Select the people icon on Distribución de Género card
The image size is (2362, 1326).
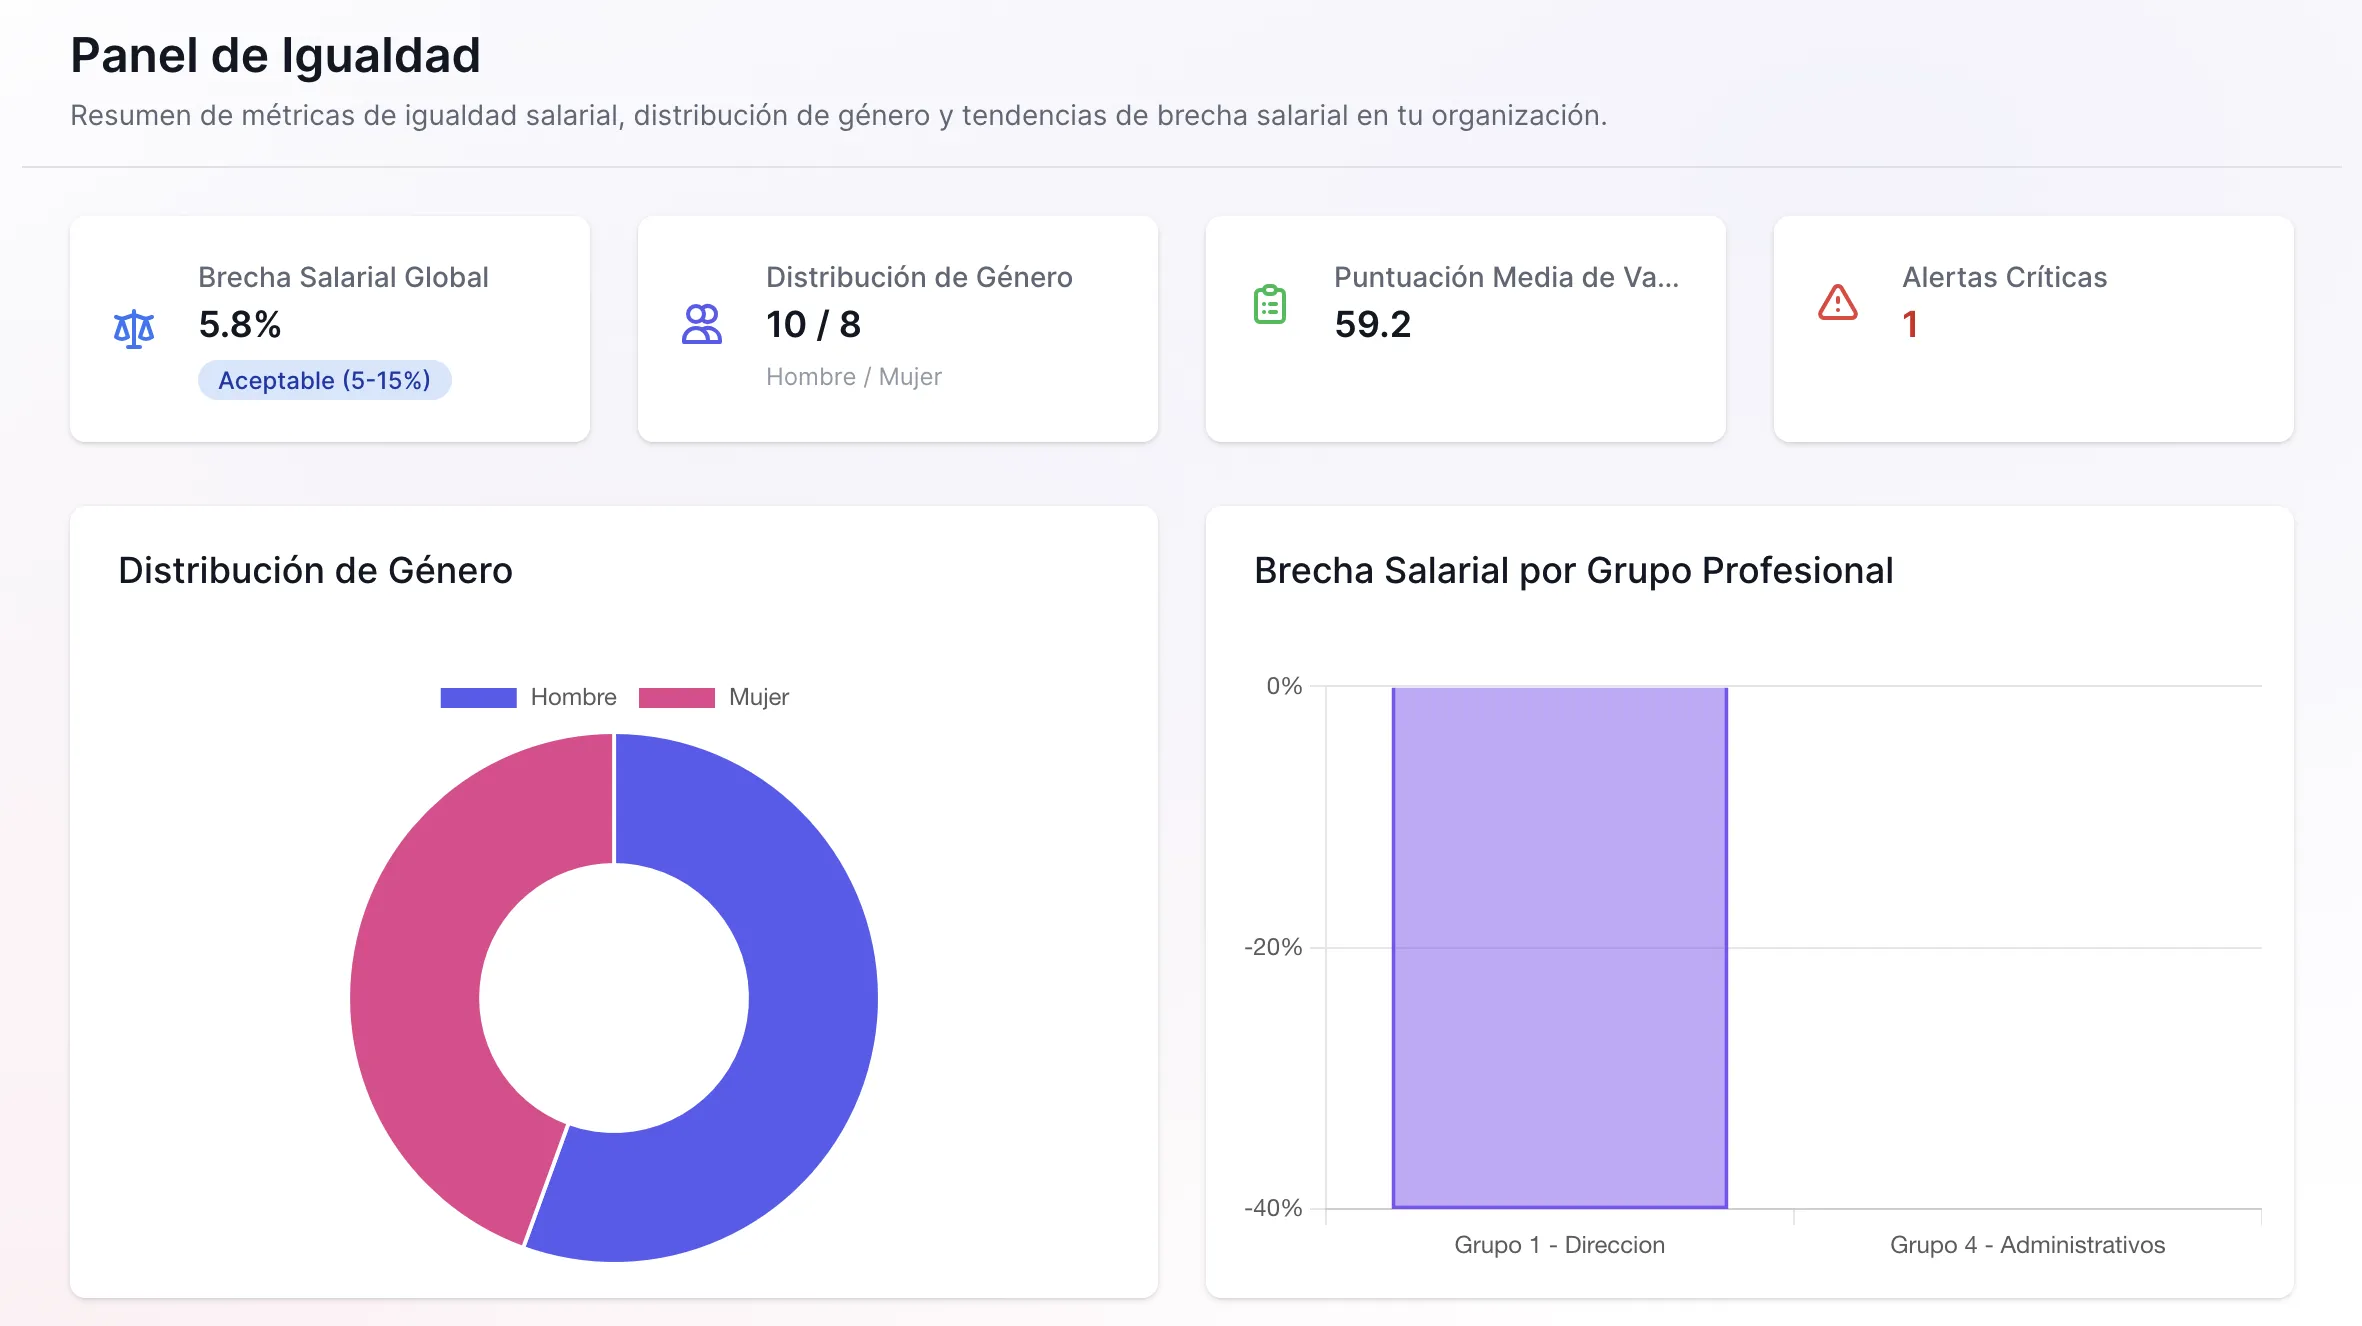[x=702, y=322]
